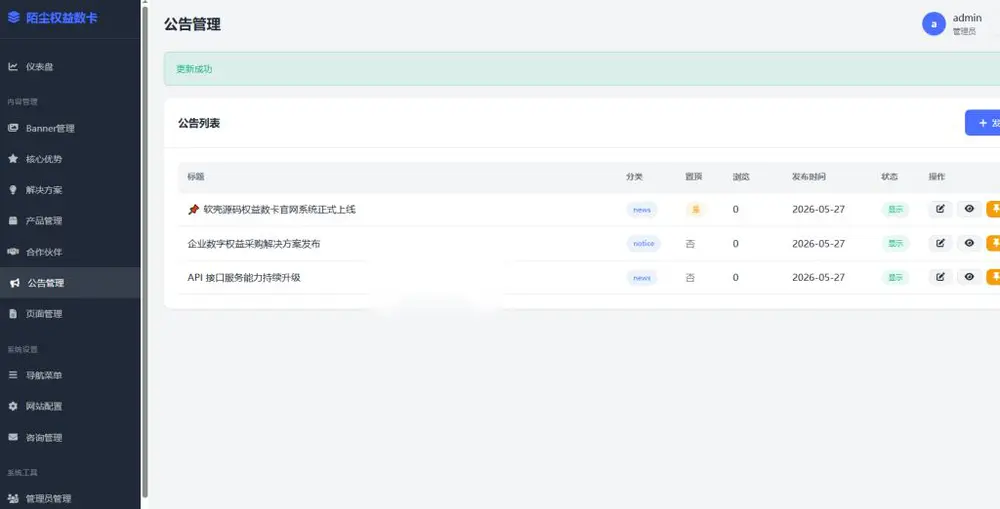Click orange pin button for API 接口服务能力持续升级
The image size is (1000, 509).
pyautogui.click(x=994, y=277)
